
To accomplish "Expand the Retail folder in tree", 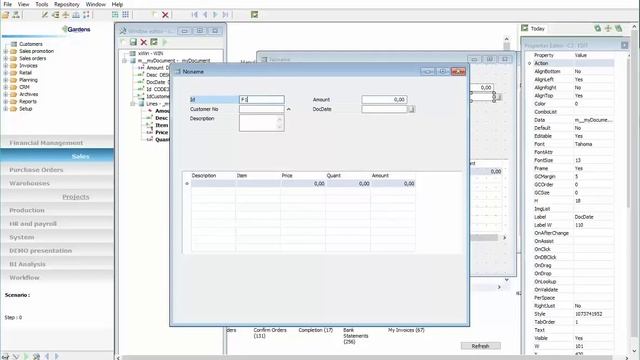I will pyautogui.click(x=6, y=73).
